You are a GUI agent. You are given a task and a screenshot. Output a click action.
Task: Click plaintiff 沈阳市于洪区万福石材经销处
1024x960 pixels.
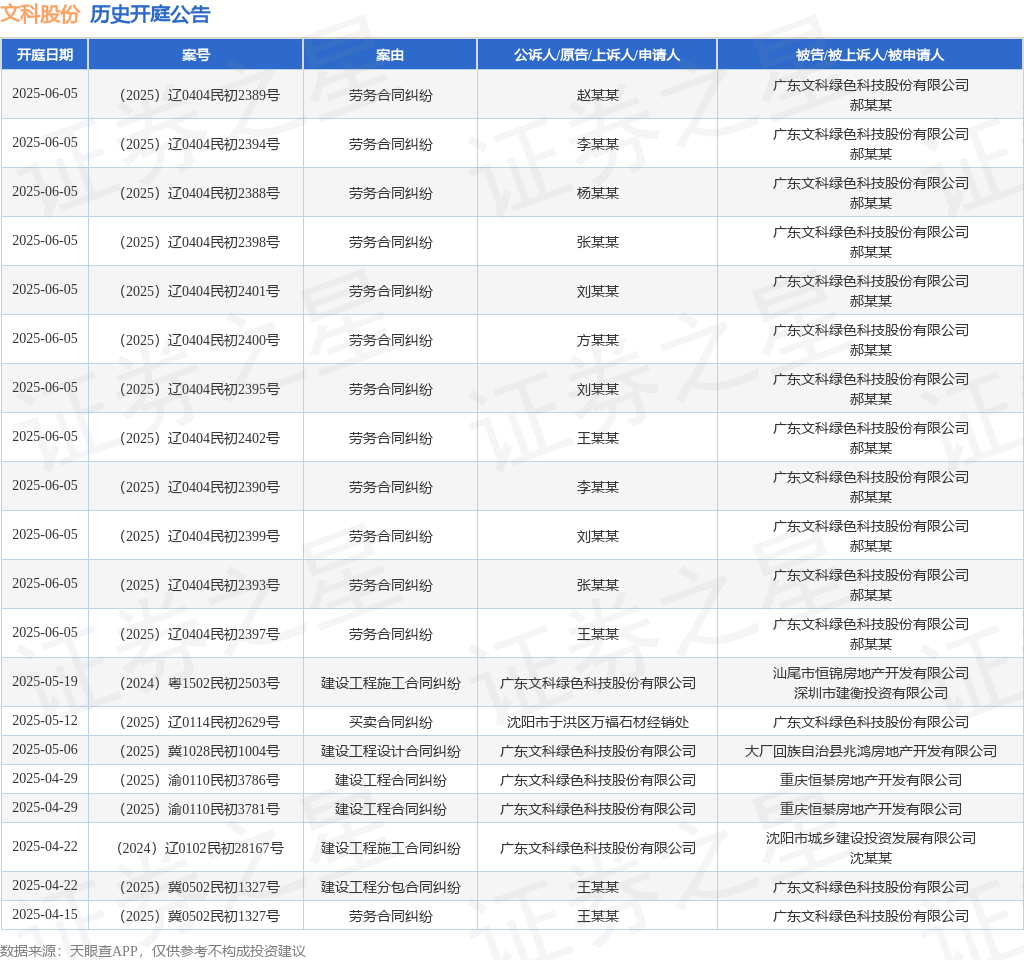pyautogui.click(x=598, y=722)
